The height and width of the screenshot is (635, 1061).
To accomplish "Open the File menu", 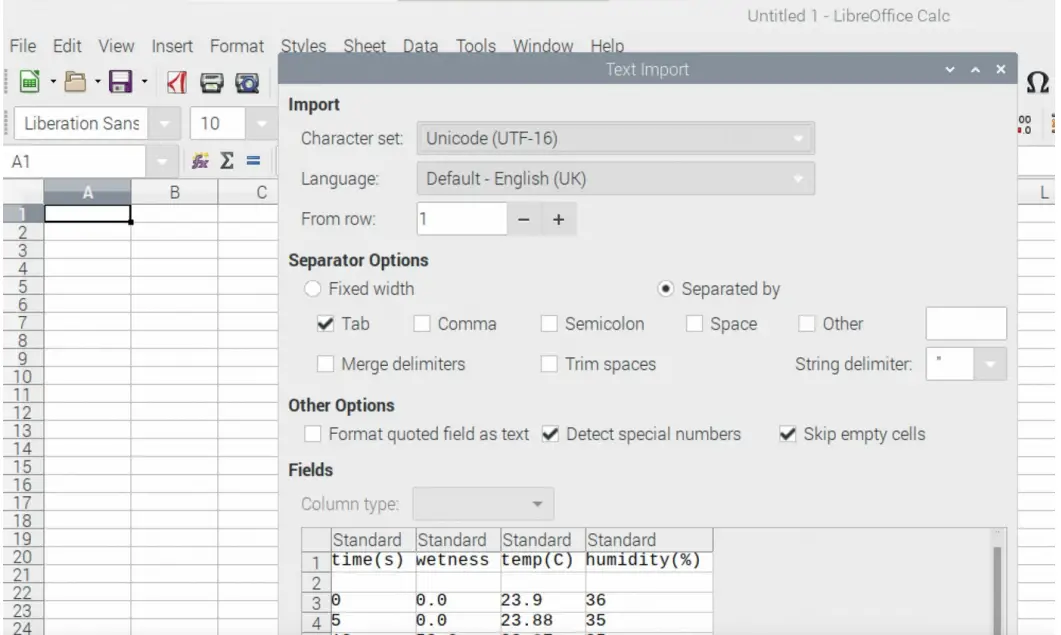I will 22,46.
